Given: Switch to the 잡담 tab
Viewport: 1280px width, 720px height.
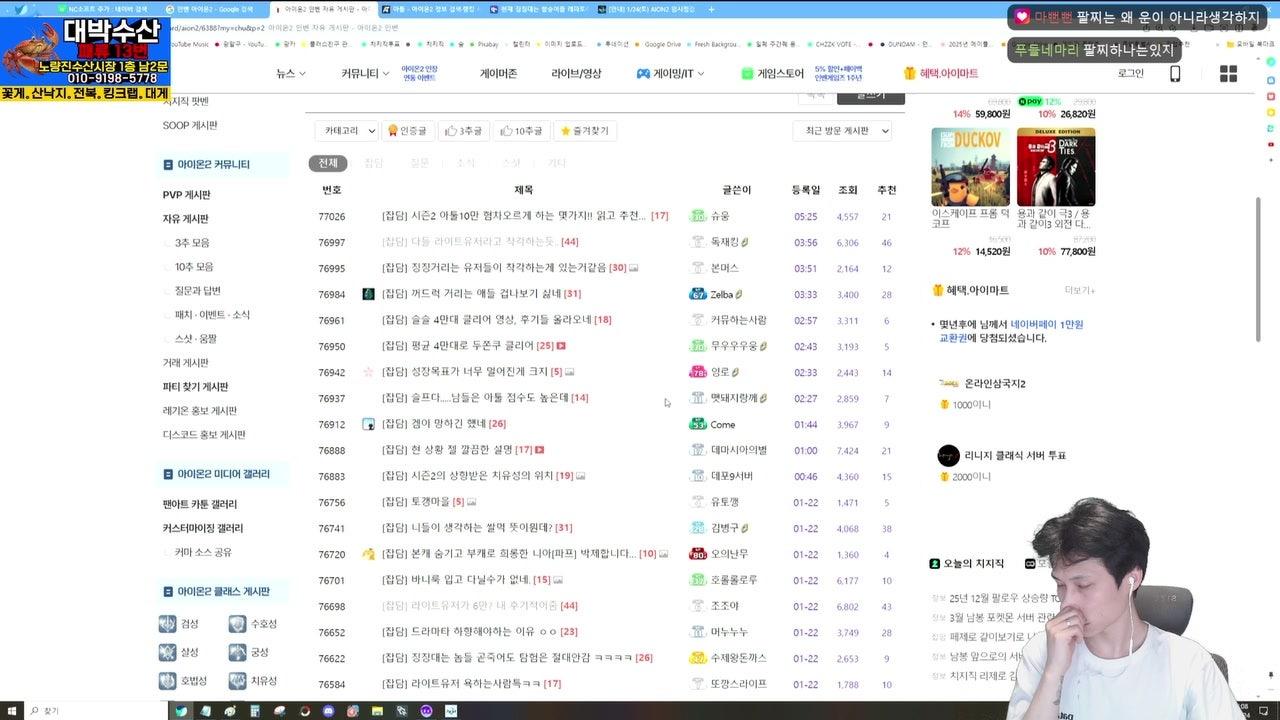Looking at the screenshot, I should tap(372, 162).
